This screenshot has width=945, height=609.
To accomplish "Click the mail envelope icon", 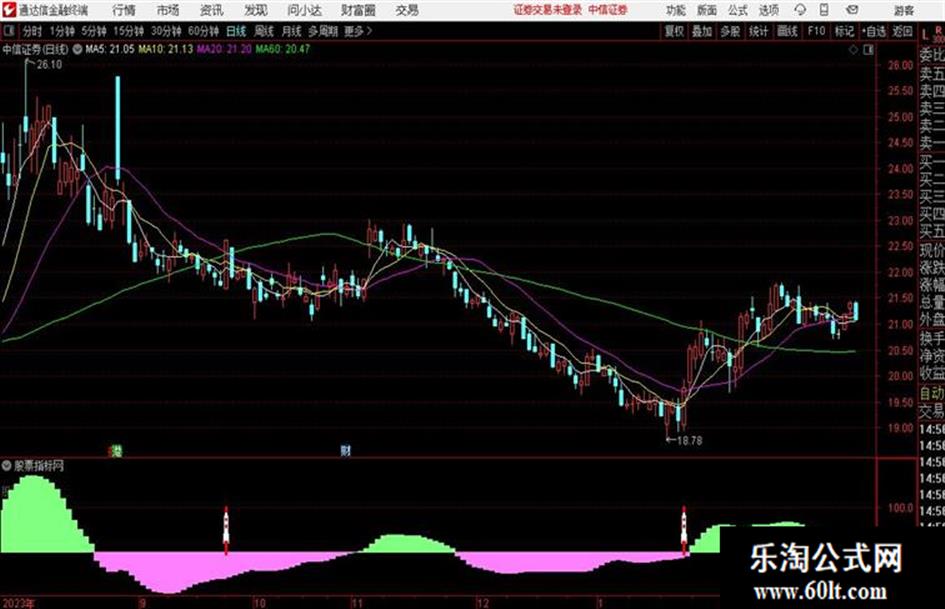I will (852, 10).
